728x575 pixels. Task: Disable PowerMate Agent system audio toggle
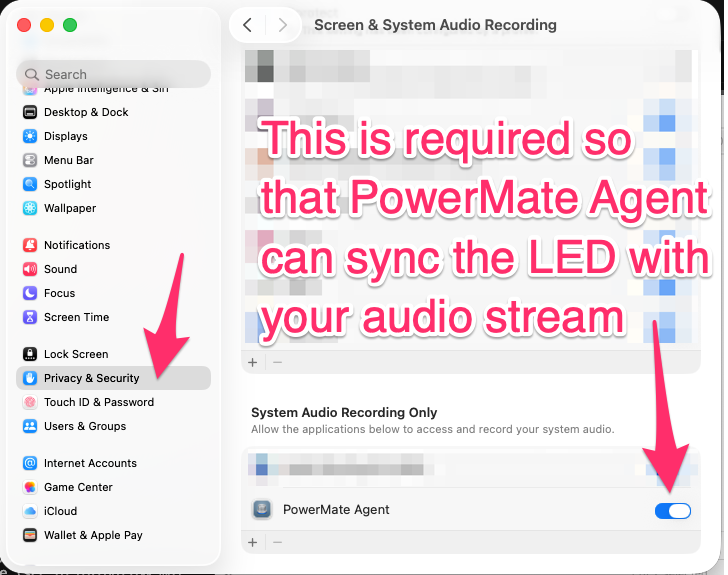point(673,511)
